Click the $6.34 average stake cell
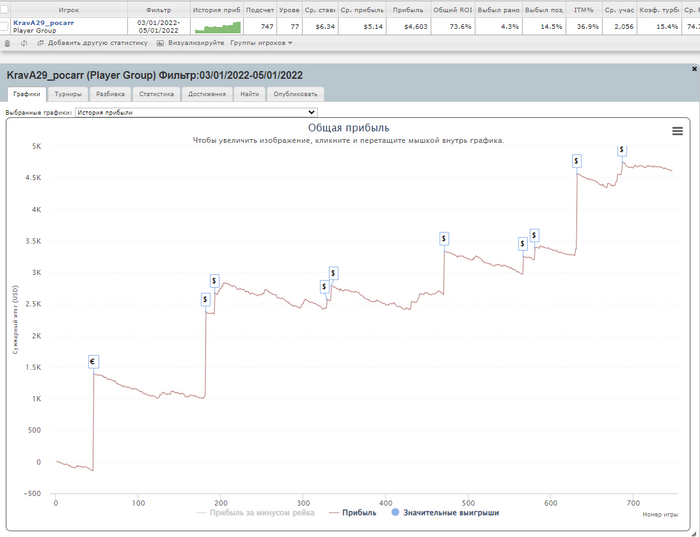700x537 pixels. [x=320, y=26]
